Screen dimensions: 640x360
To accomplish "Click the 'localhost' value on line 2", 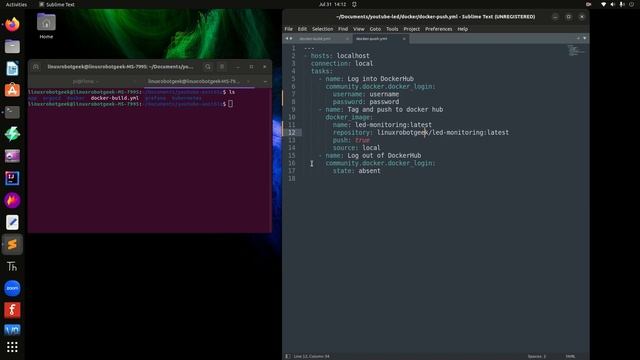I will coord(353,56).
